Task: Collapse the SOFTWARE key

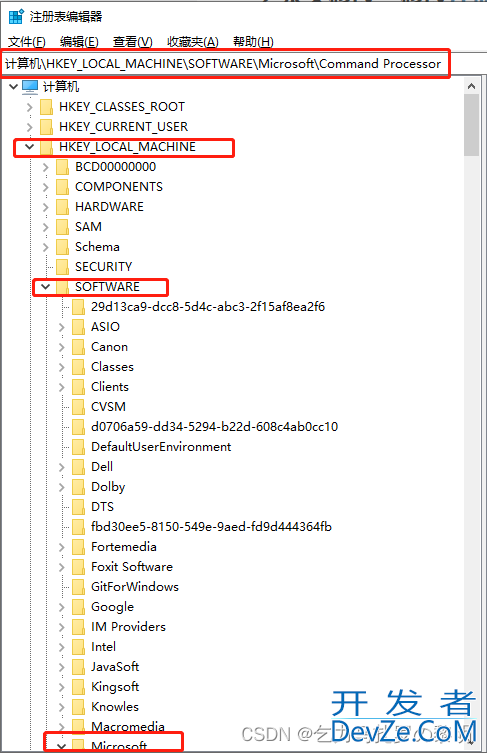Action: pos(46,287)
